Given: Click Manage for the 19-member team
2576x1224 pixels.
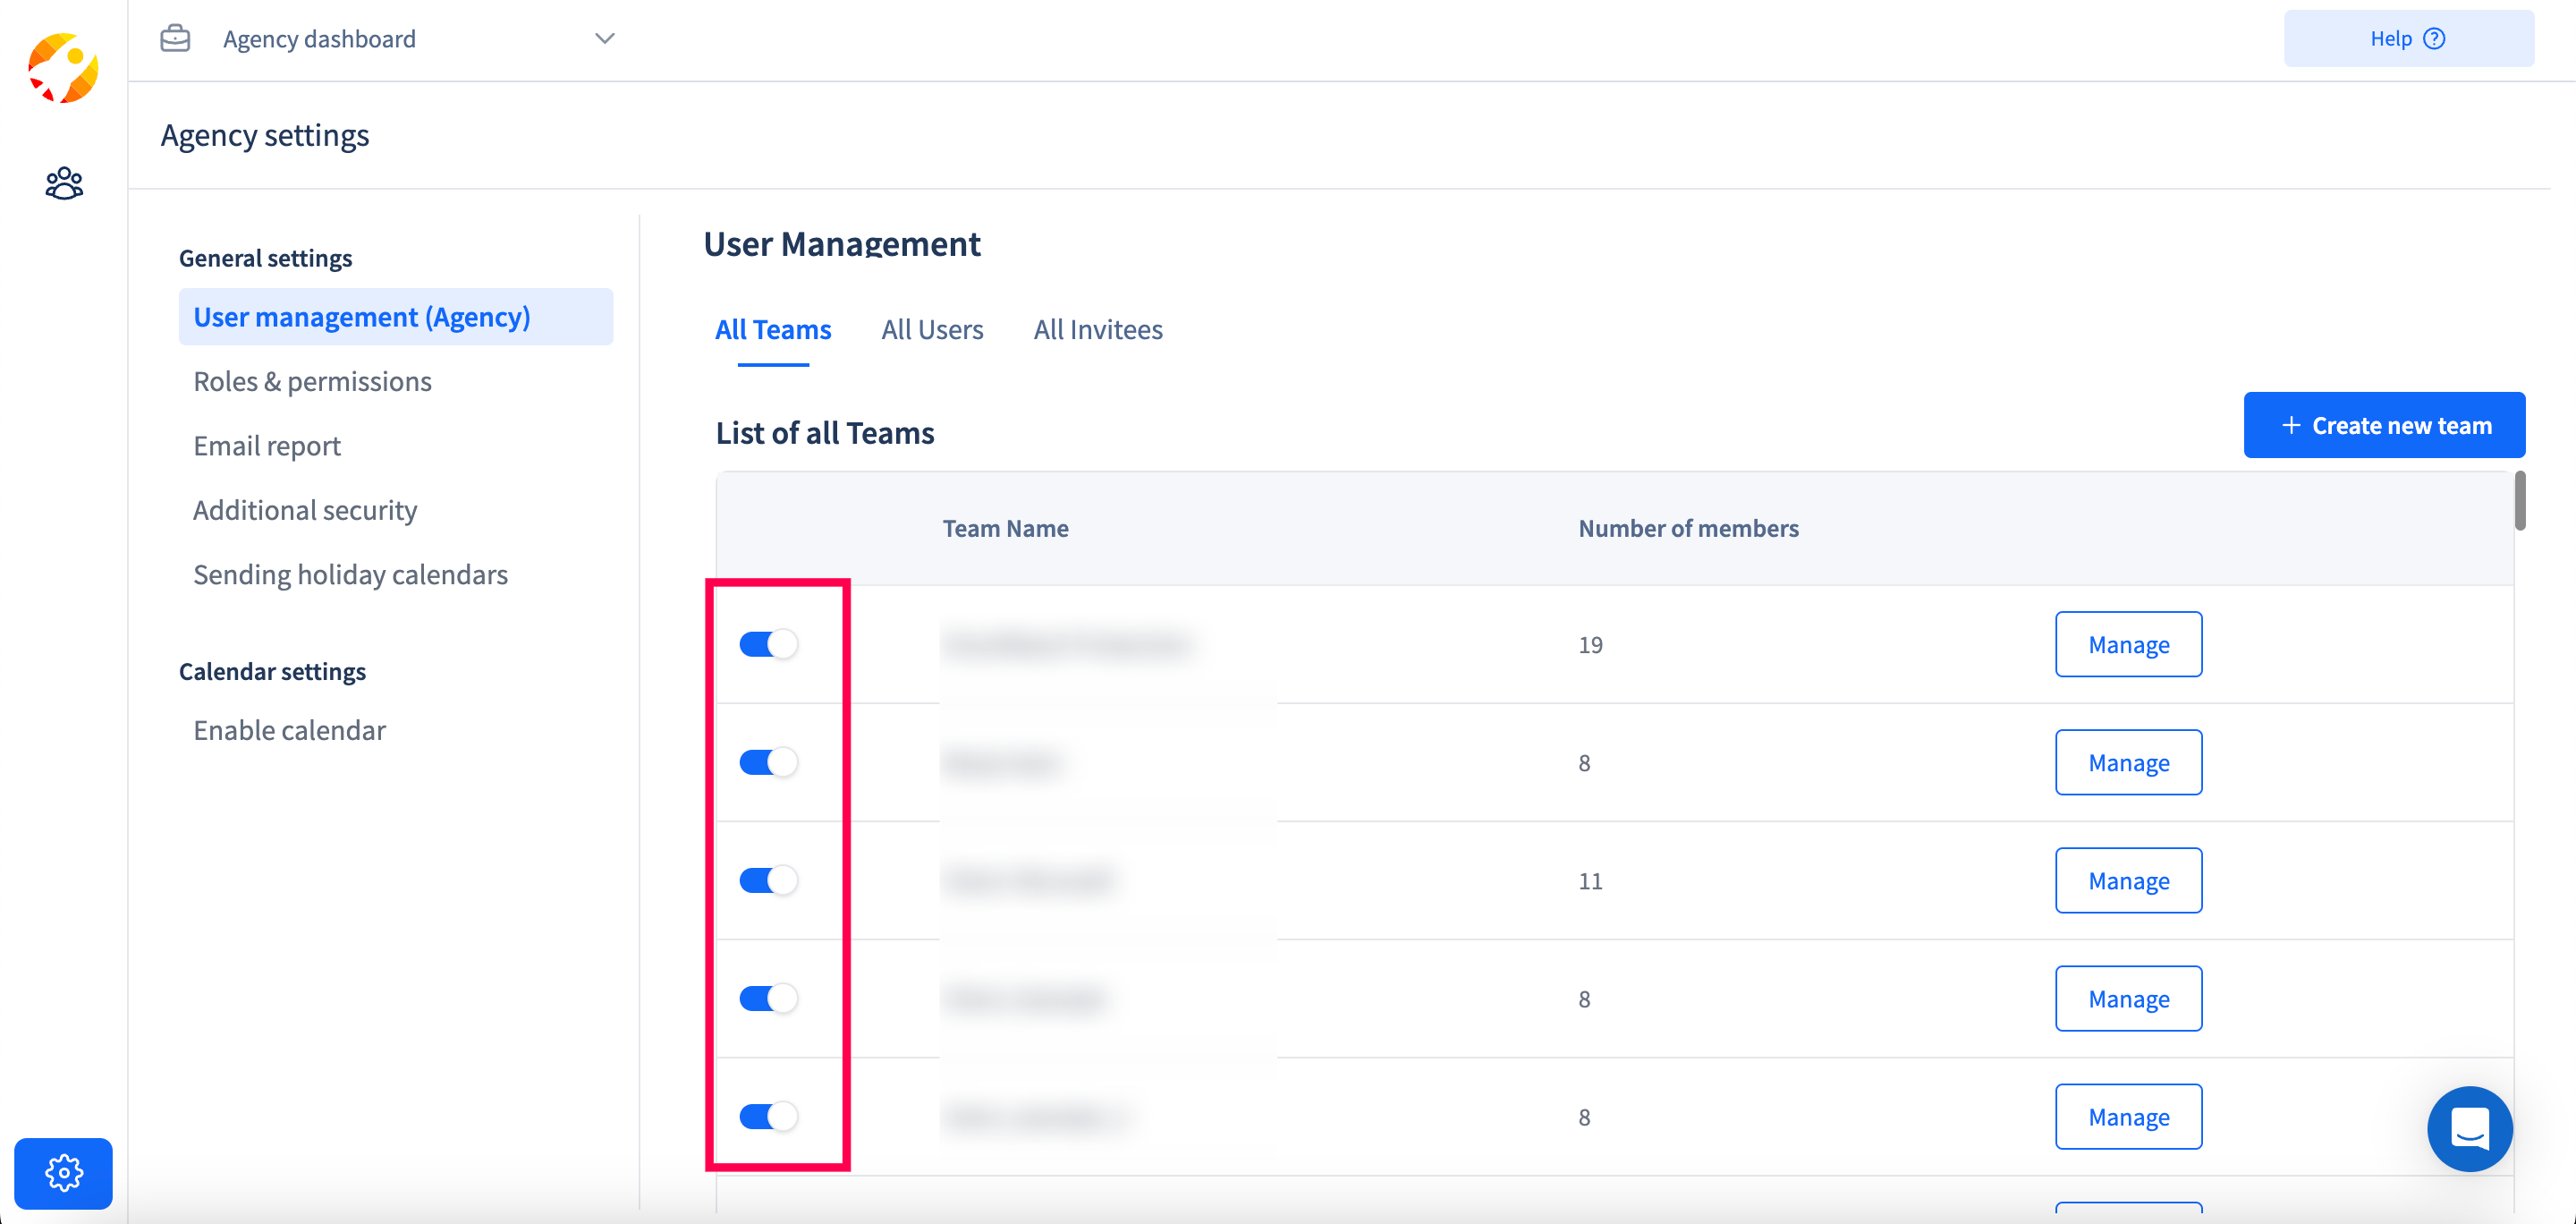Looking at the screenshot, I should tap(2128, 644).
